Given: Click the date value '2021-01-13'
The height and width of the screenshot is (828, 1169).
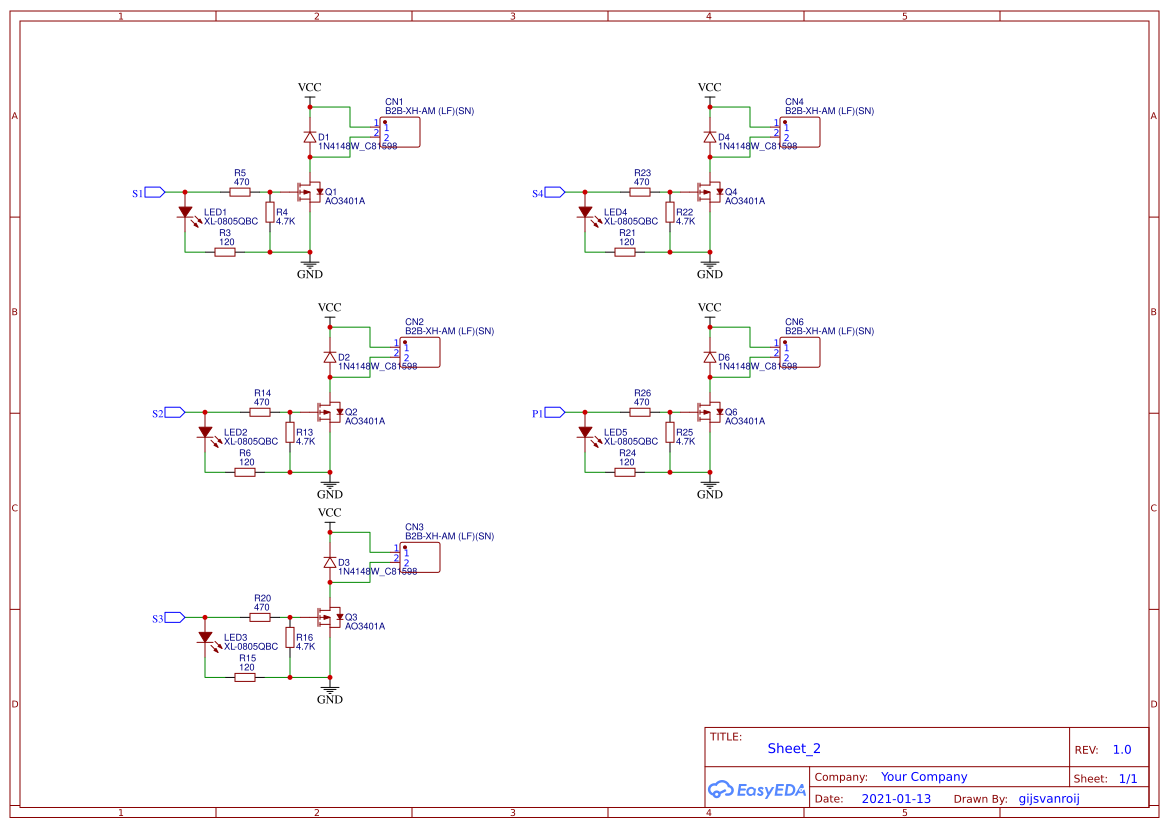Looking at the screenshot, I should (896, 799).
